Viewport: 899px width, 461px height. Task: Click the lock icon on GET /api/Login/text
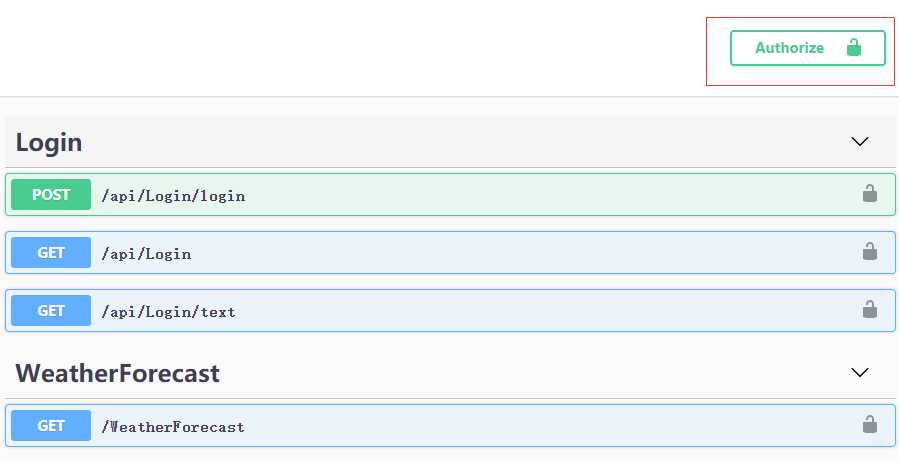click(x=869, y=310)
